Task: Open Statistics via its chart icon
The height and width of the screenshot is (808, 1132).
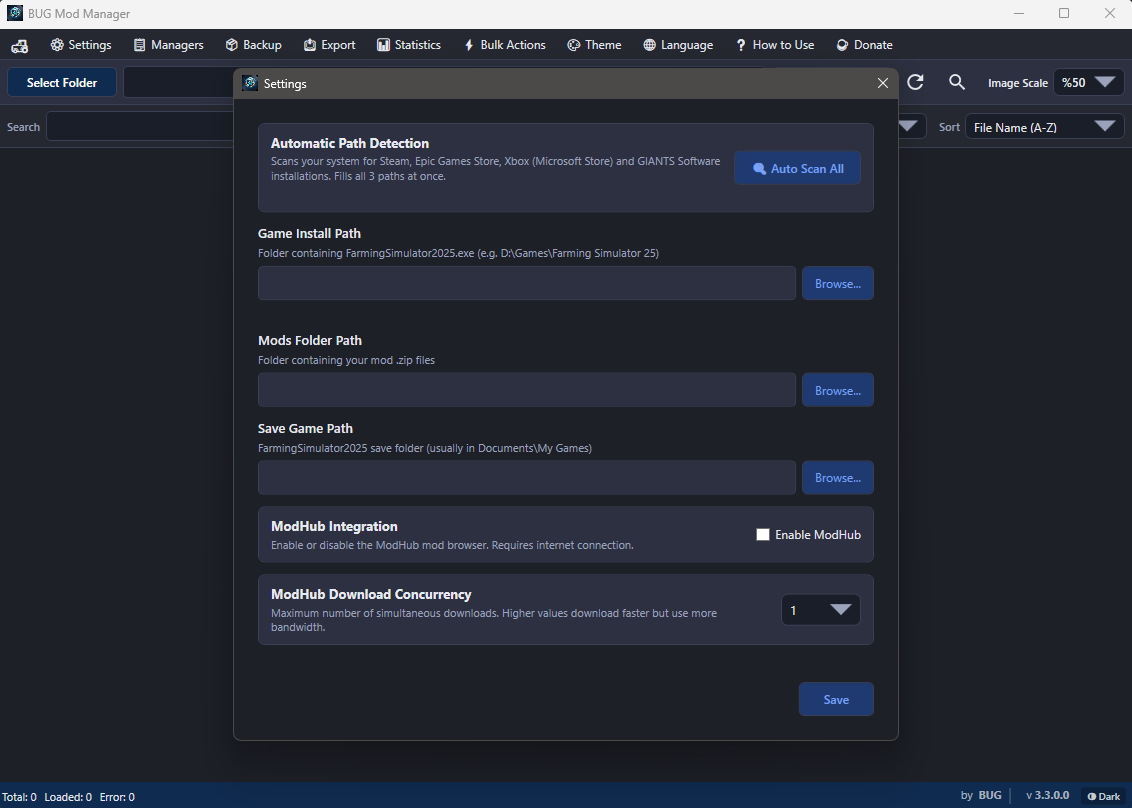Action: click(x=383, y=45)
